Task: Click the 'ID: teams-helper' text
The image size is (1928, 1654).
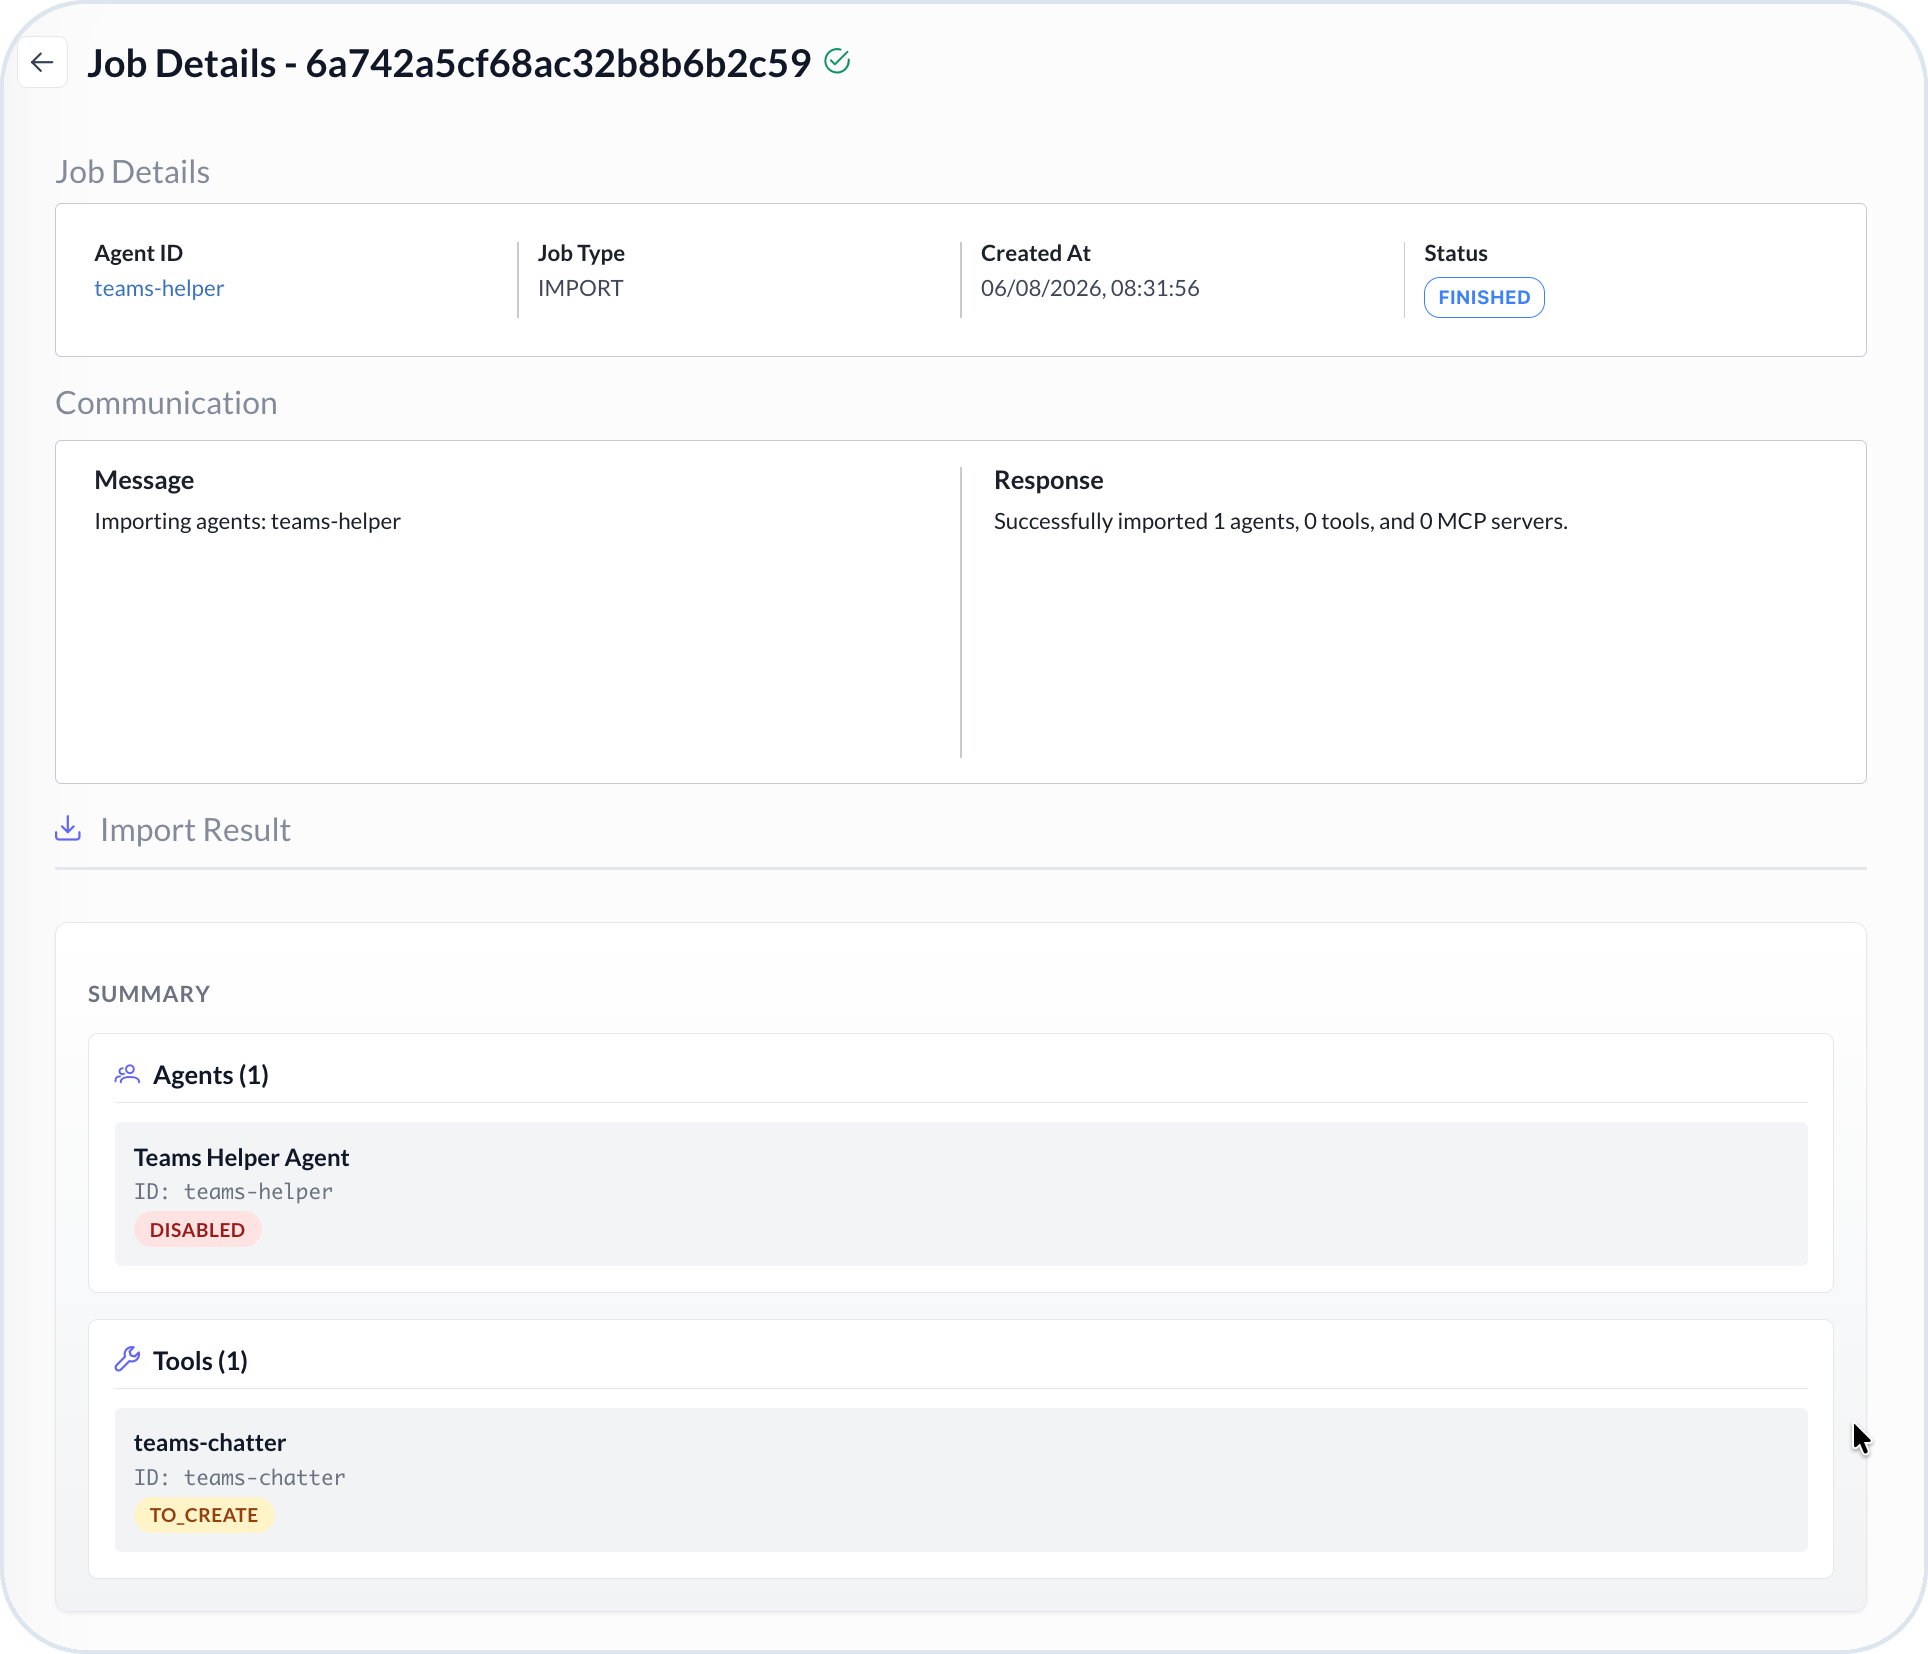Action: click(233, 1192)
